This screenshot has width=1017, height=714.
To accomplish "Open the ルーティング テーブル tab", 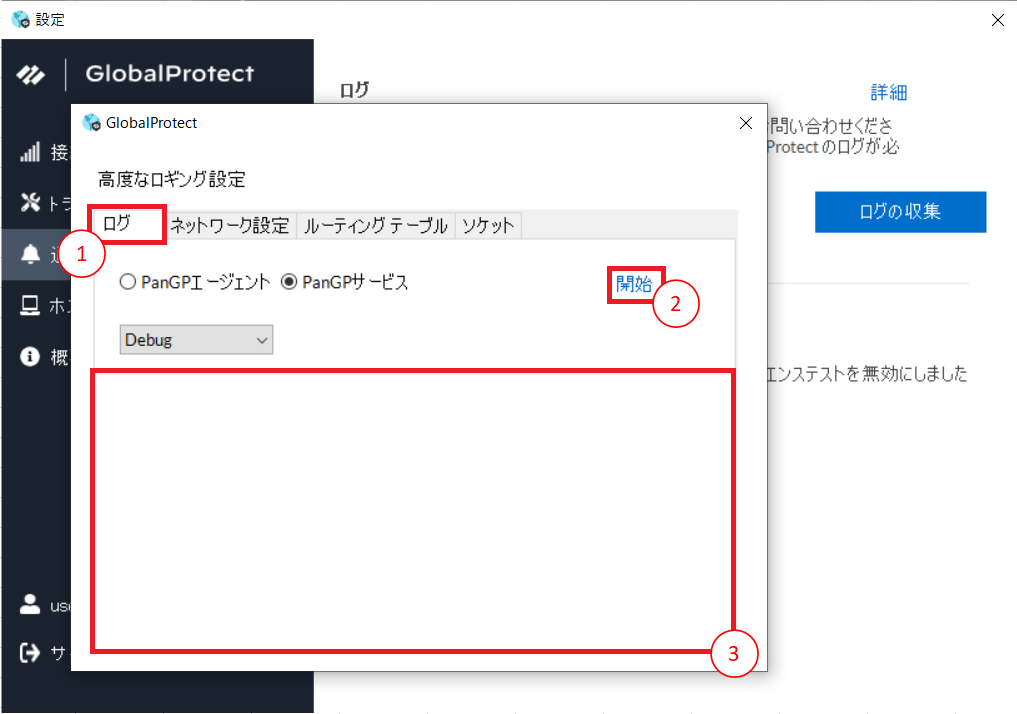I will coord(376,226).
